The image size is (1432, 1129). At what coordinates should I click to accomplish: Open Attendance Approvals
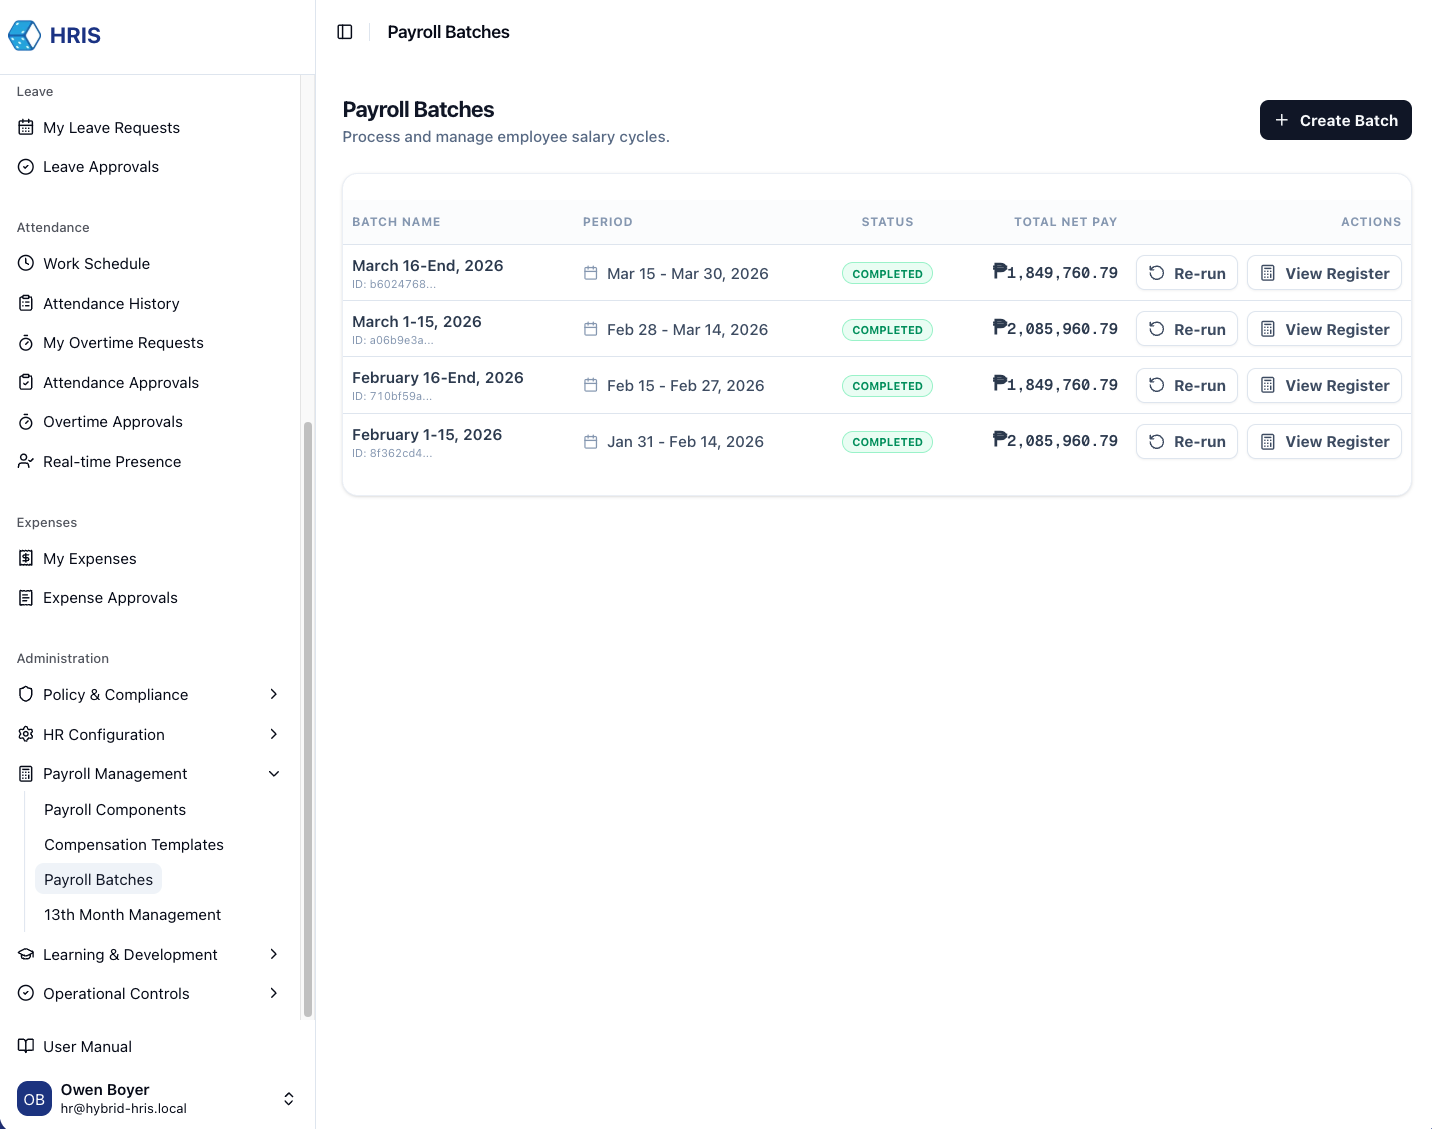(x=120, y=382)
